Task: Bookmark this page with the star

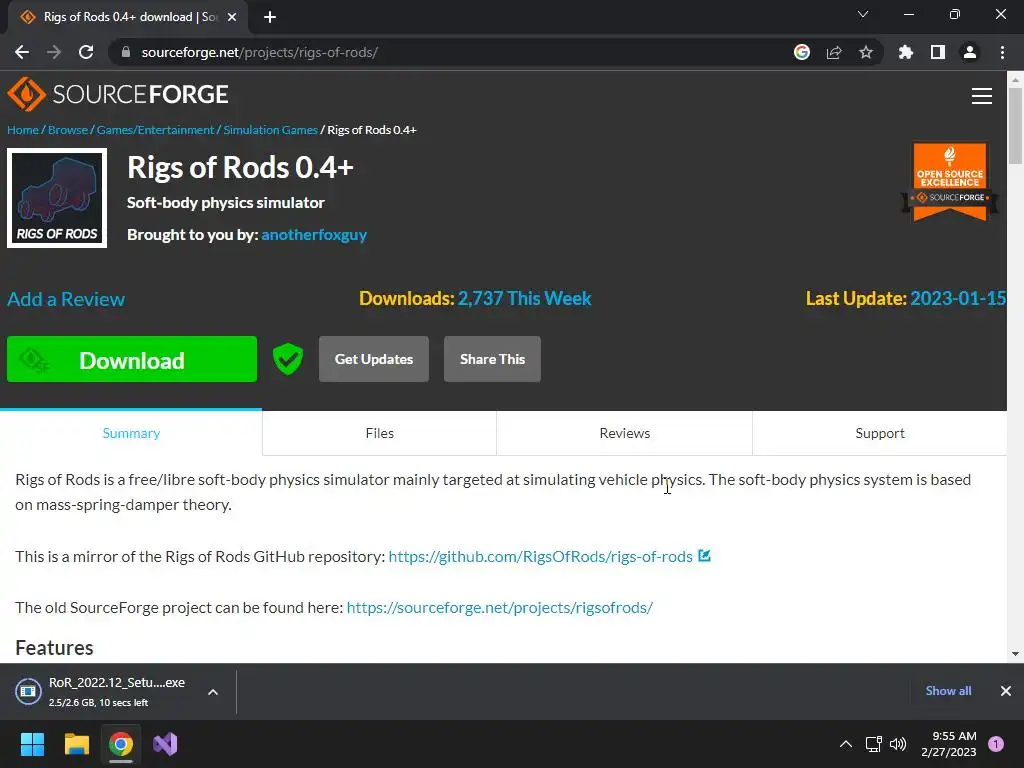Action: pos(866,52)
